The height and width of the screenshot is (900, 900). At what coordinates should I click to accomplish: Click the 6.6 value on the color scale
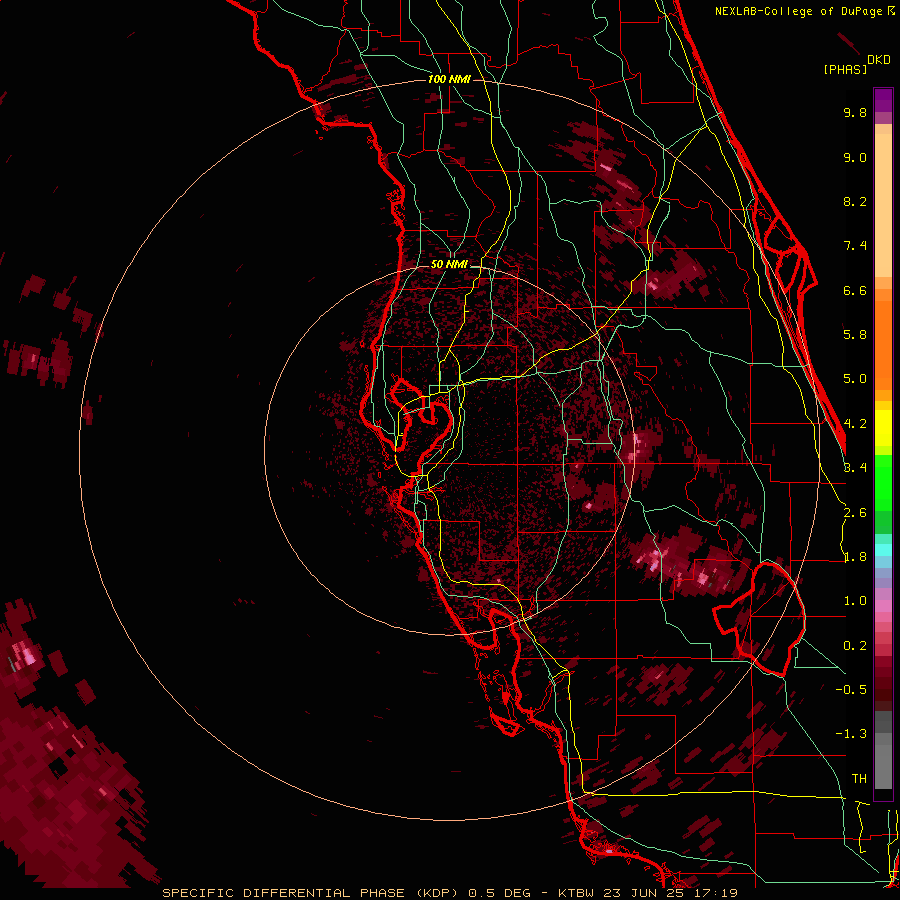[x=855, y=290]
